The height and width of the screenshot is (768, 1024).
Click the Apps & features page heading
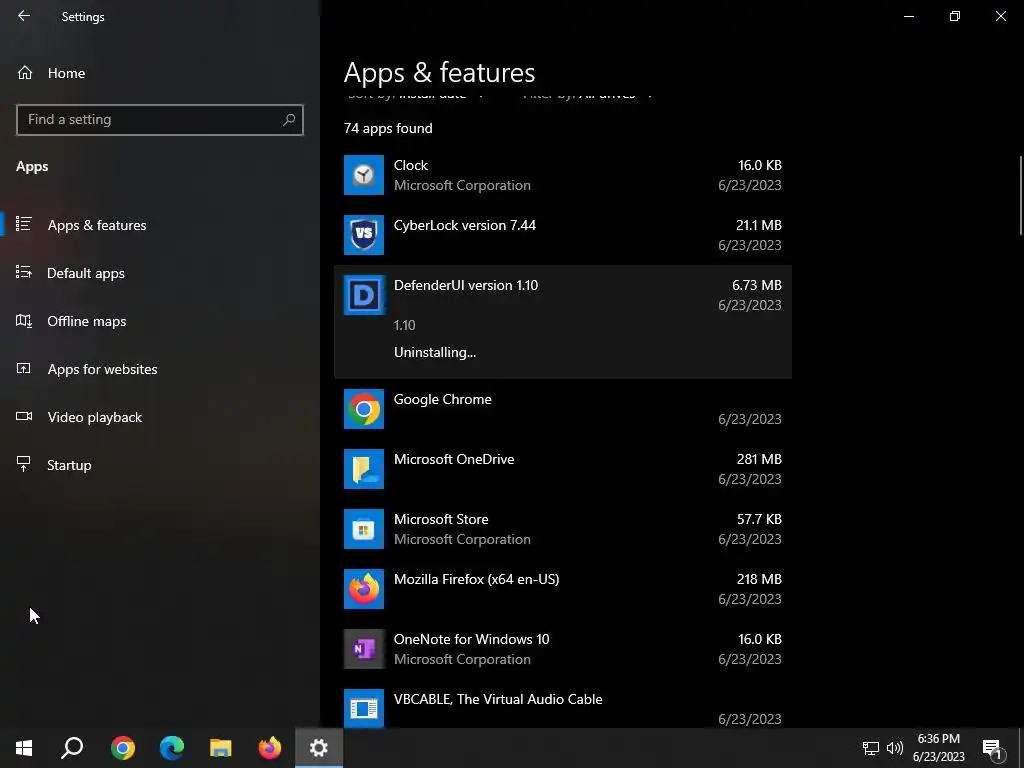(440, 72)
